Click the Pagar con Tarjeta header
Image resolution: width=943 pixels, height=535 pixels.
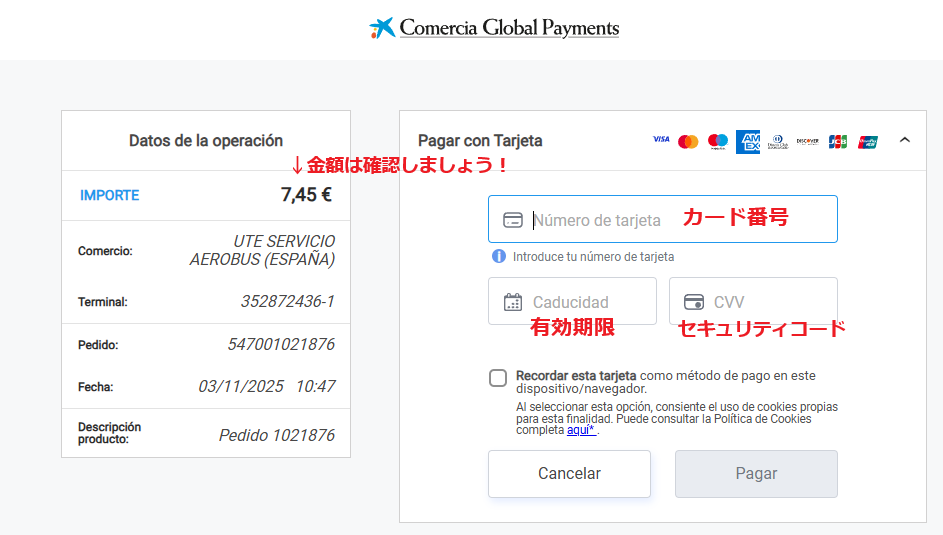(x=480, y=141)
